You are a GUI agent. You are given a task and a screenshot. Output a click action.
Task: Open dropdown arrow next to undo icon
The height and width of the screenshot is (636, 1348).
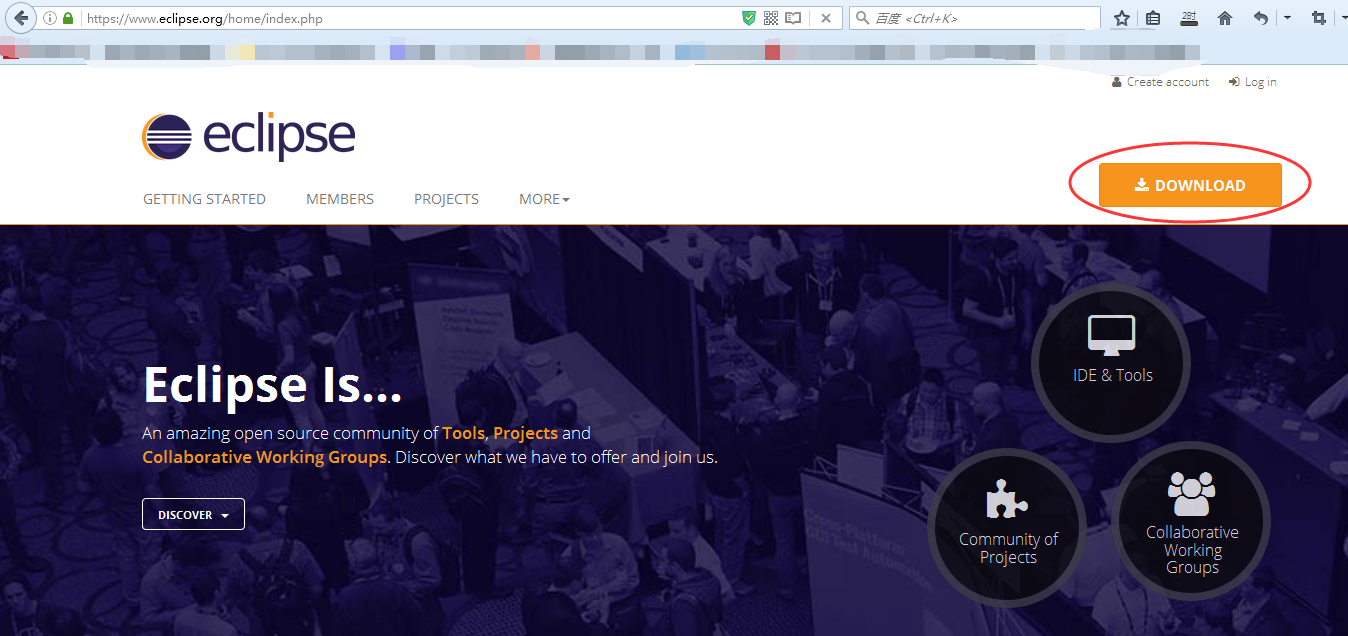coord(1287,18)
